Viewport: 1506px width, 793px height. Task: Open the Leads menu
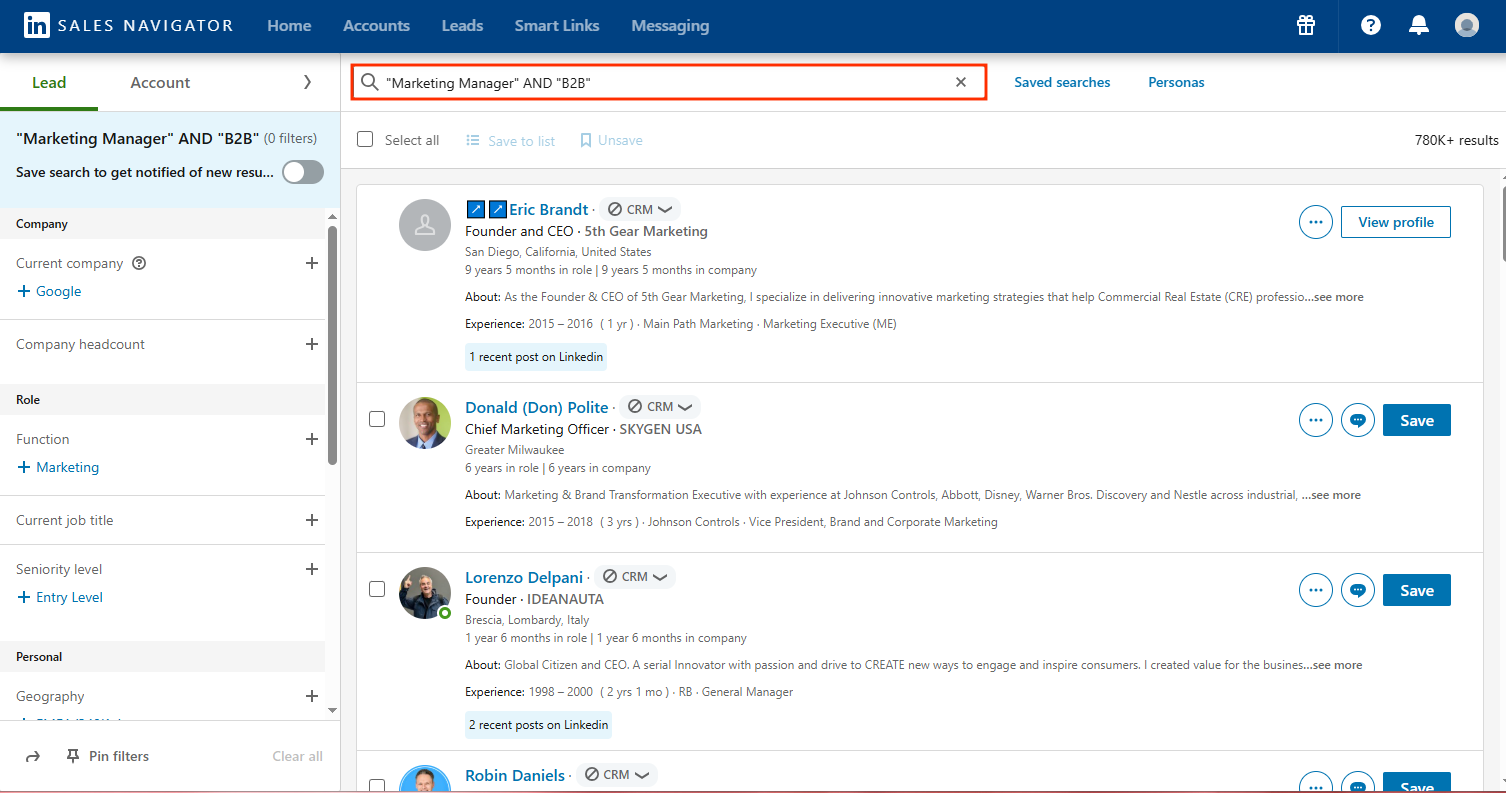(x=462, y=26)
